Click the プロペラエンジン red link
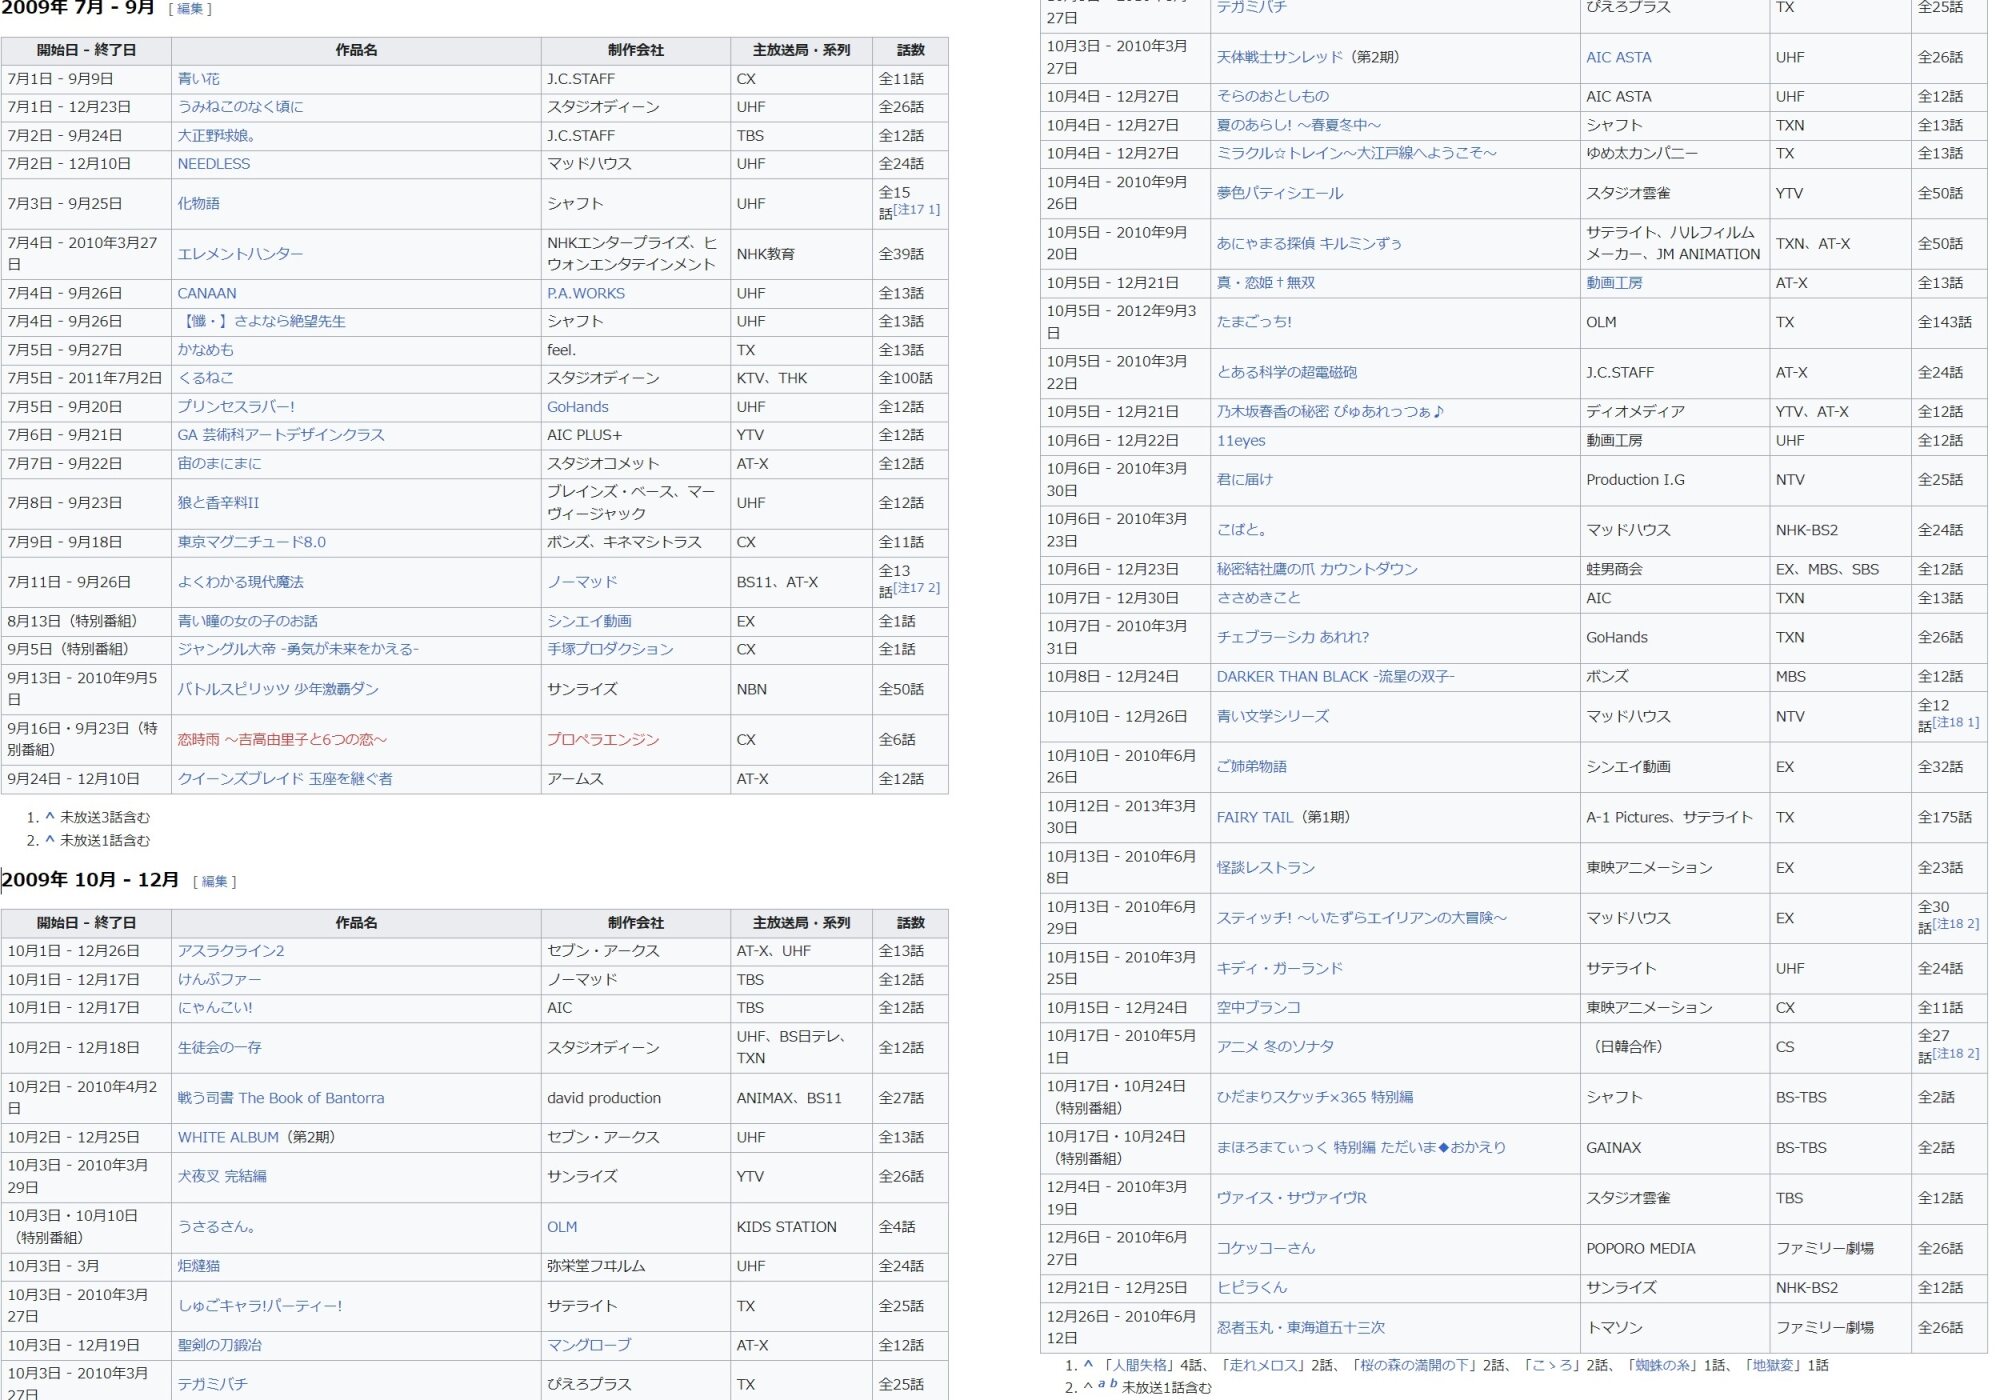The width and height of the screenshot is (2000, 1400). pos(602,740)
